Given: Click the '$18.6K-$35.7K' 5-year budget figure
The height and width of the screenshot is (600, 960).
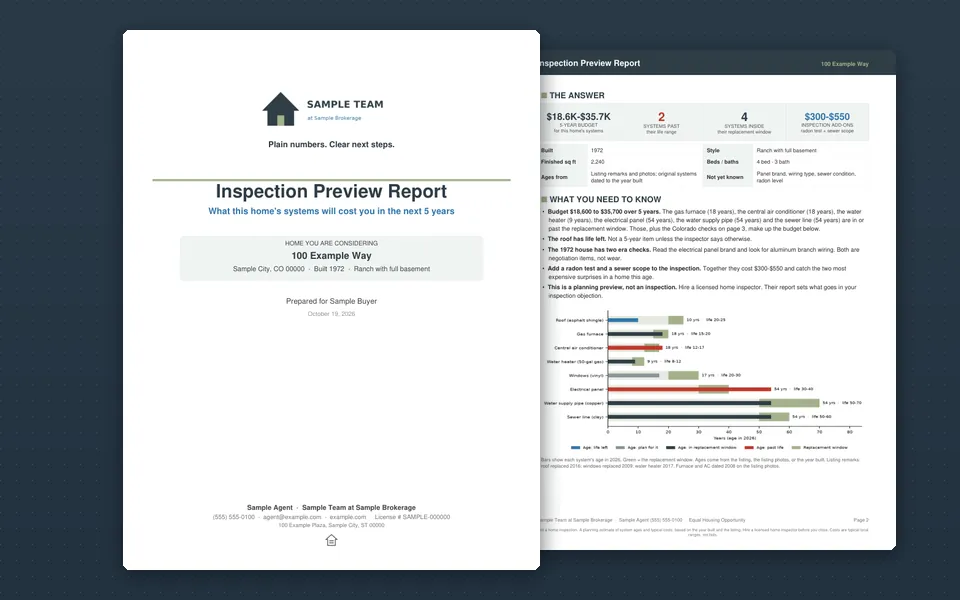Looking at the screenshot, I should 579,116.
